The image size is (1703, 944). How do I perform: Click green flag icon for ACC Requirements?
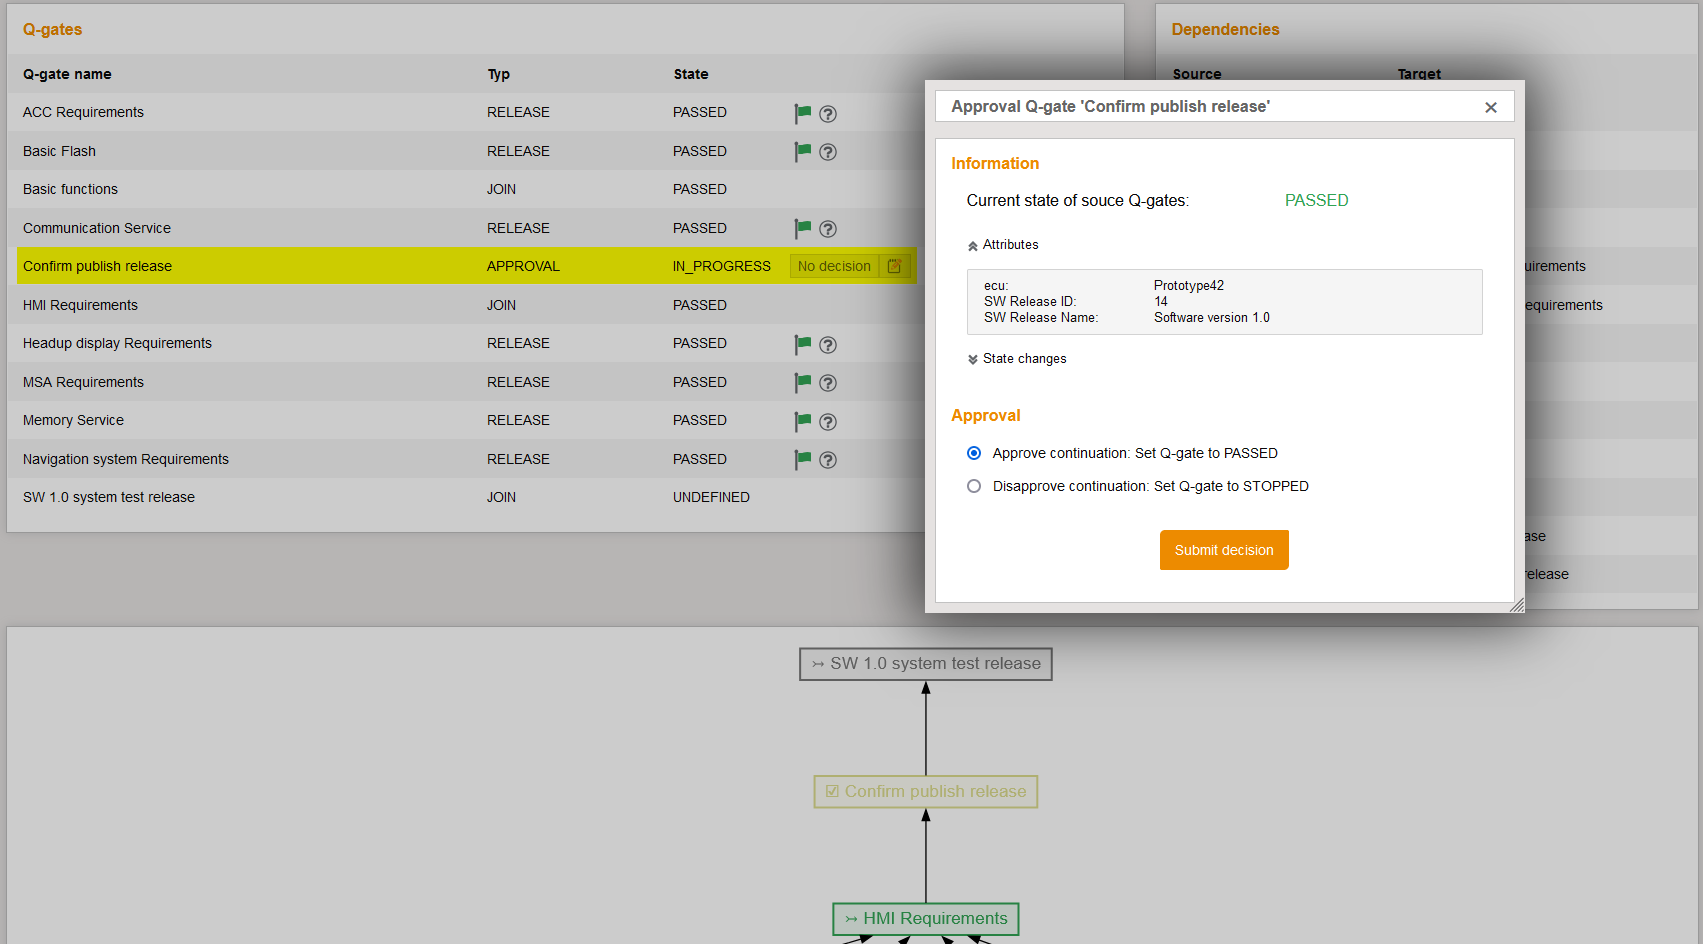click(x=802, y=113)
